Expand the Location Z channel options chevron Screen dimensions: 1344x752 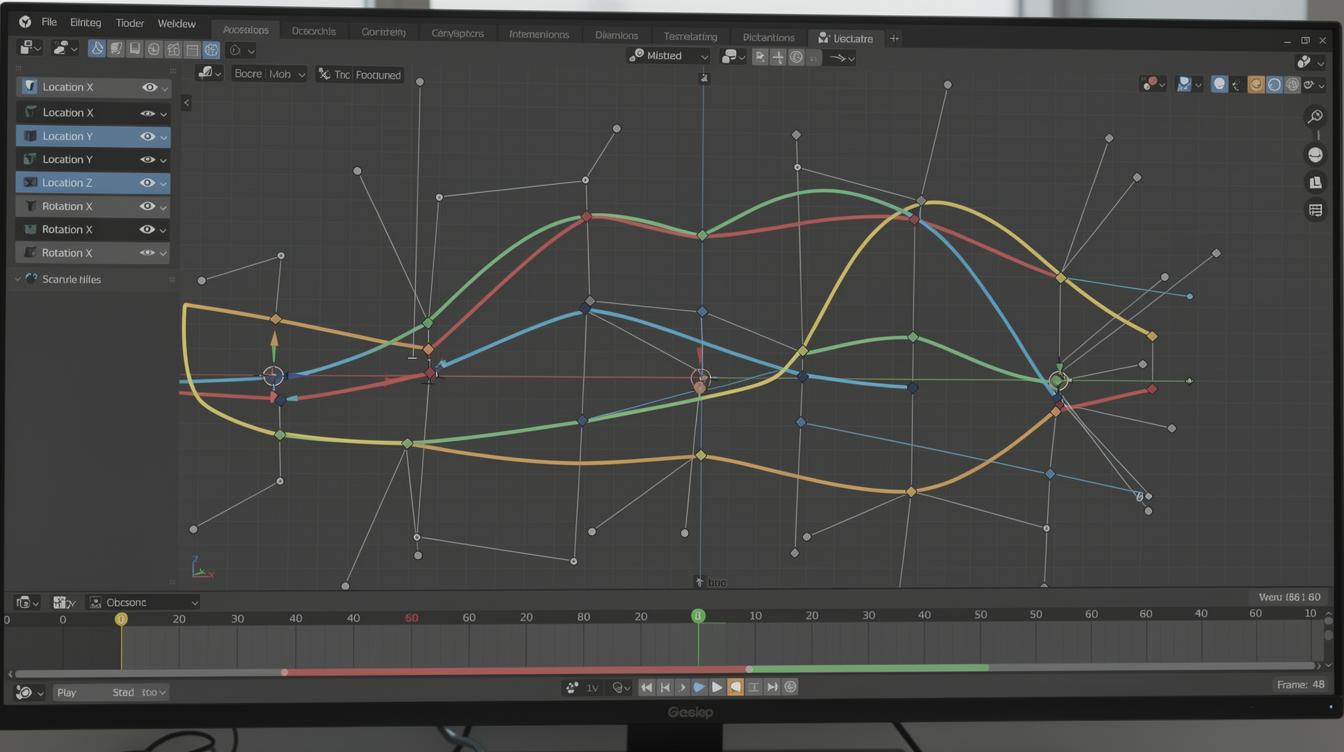tap(163, 182)
